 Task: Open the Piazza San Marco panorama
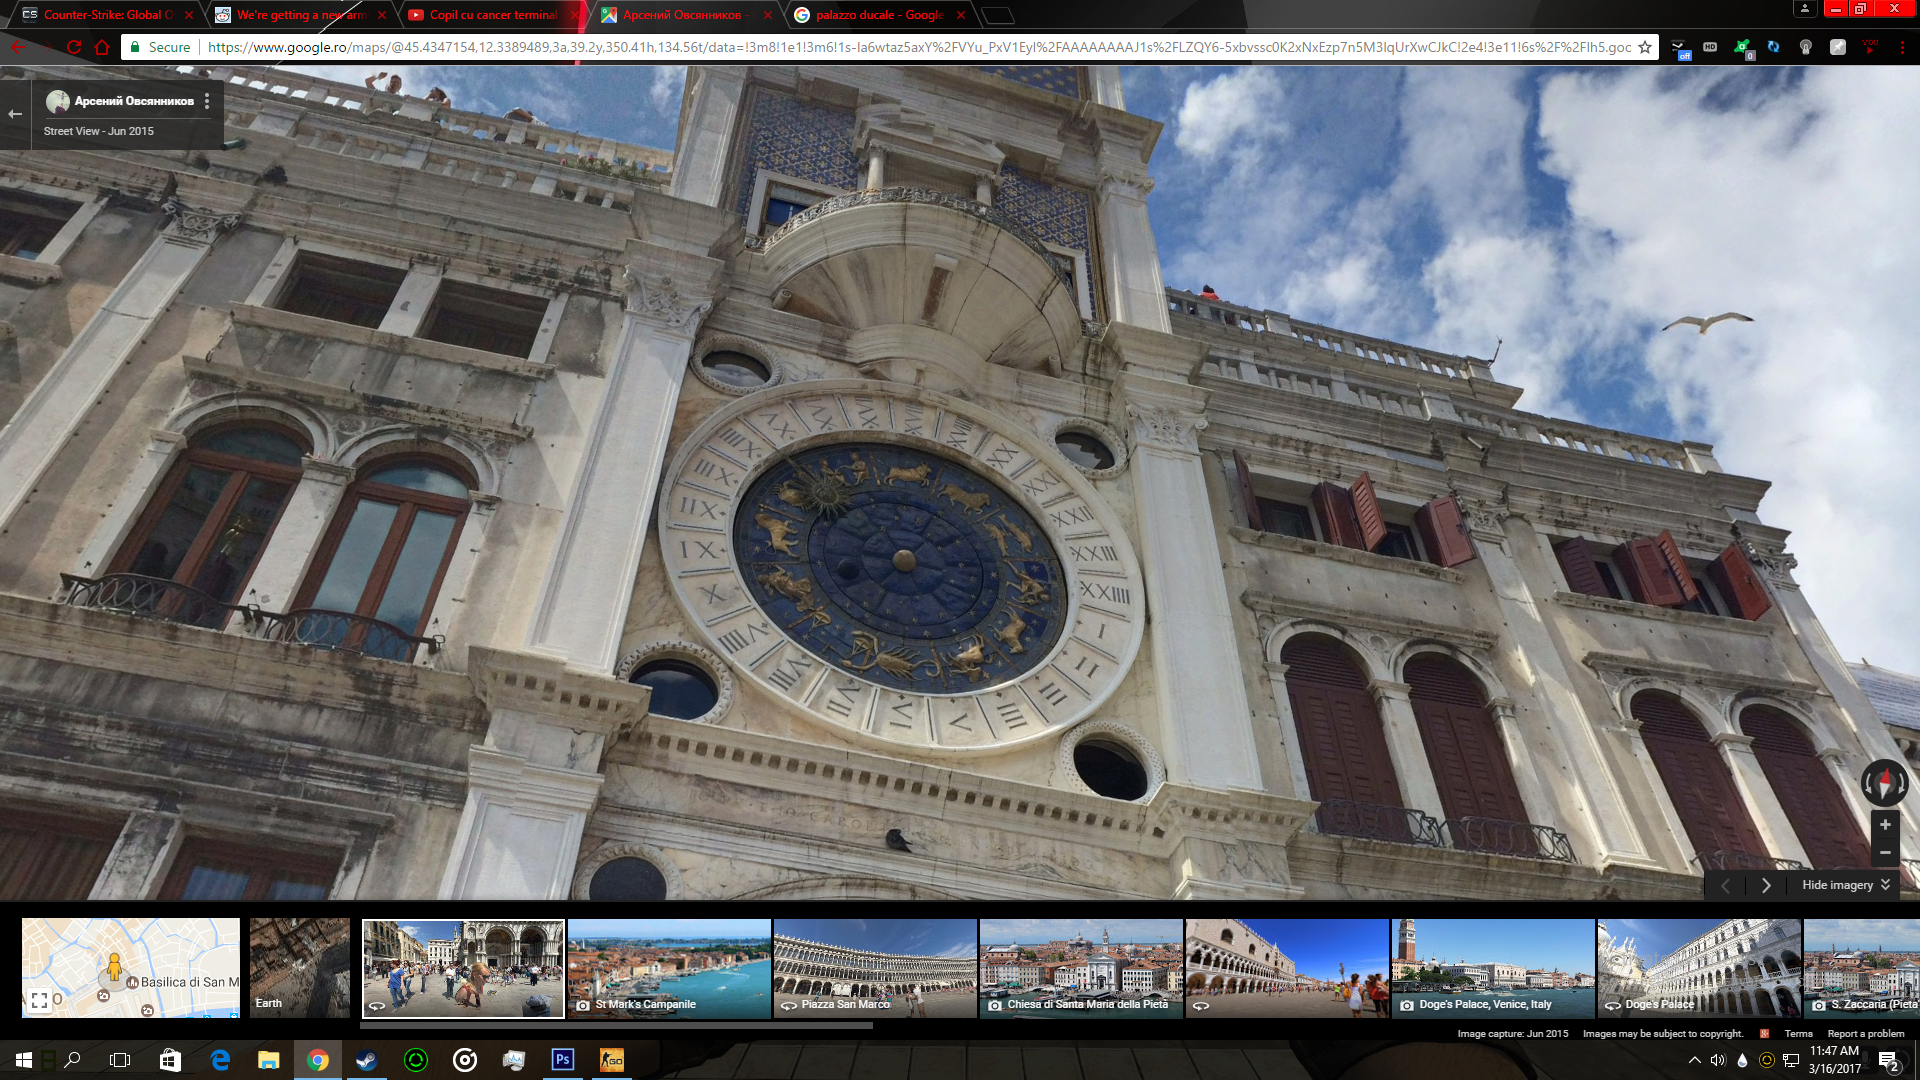coord(875,968)
